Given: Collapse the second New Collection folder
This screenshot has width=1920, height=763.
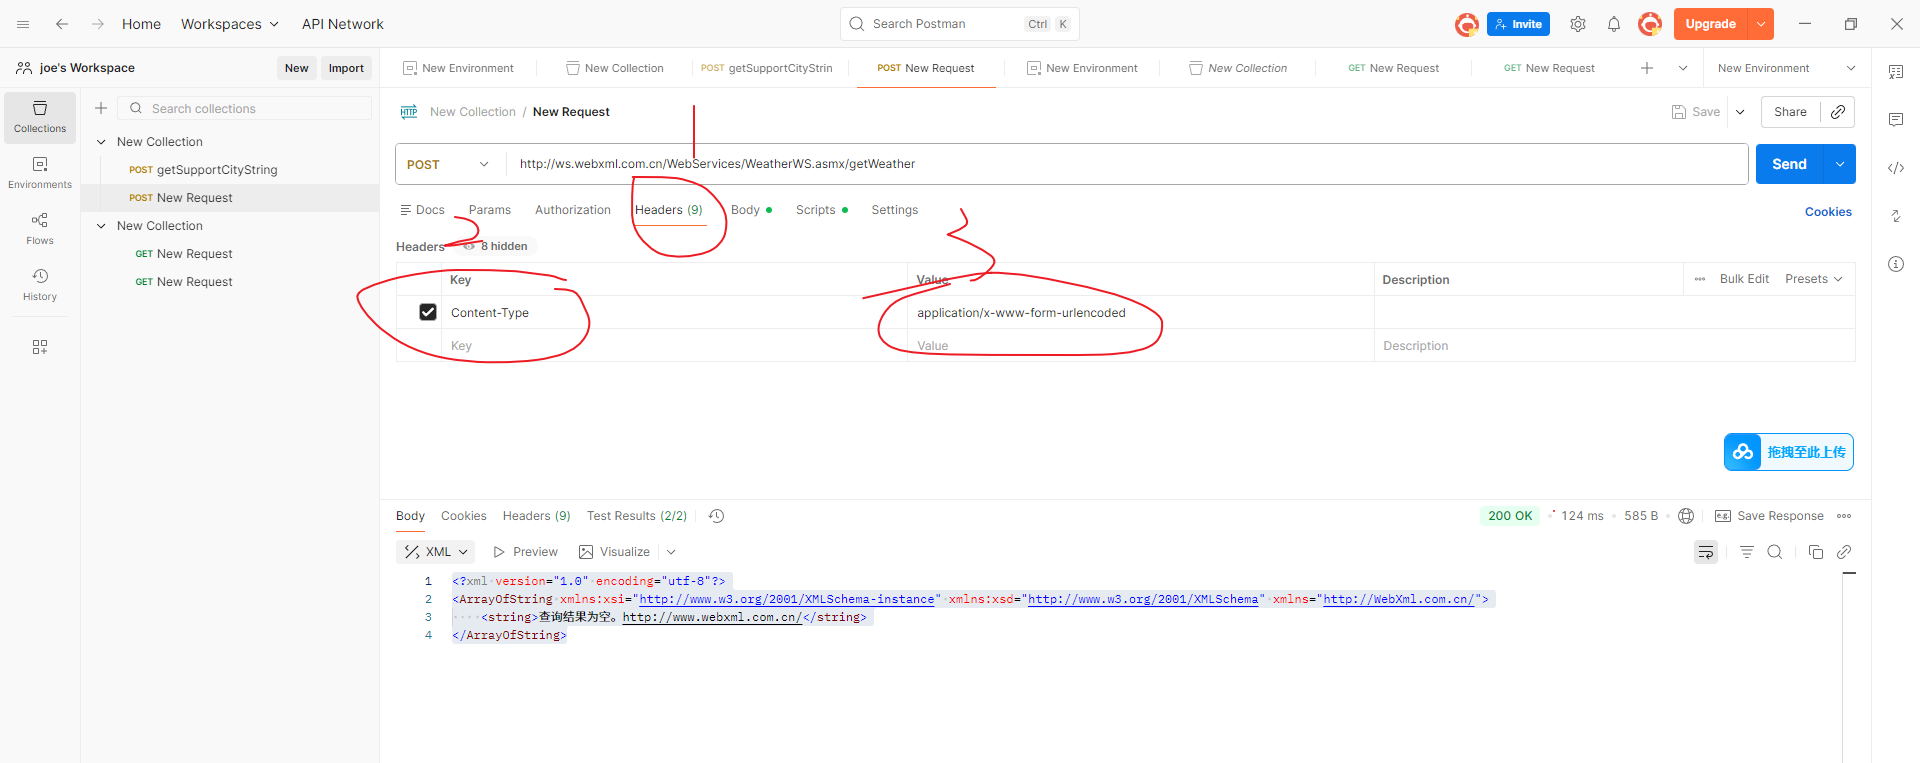Looking at the screenshot, I should coord(101,226).
